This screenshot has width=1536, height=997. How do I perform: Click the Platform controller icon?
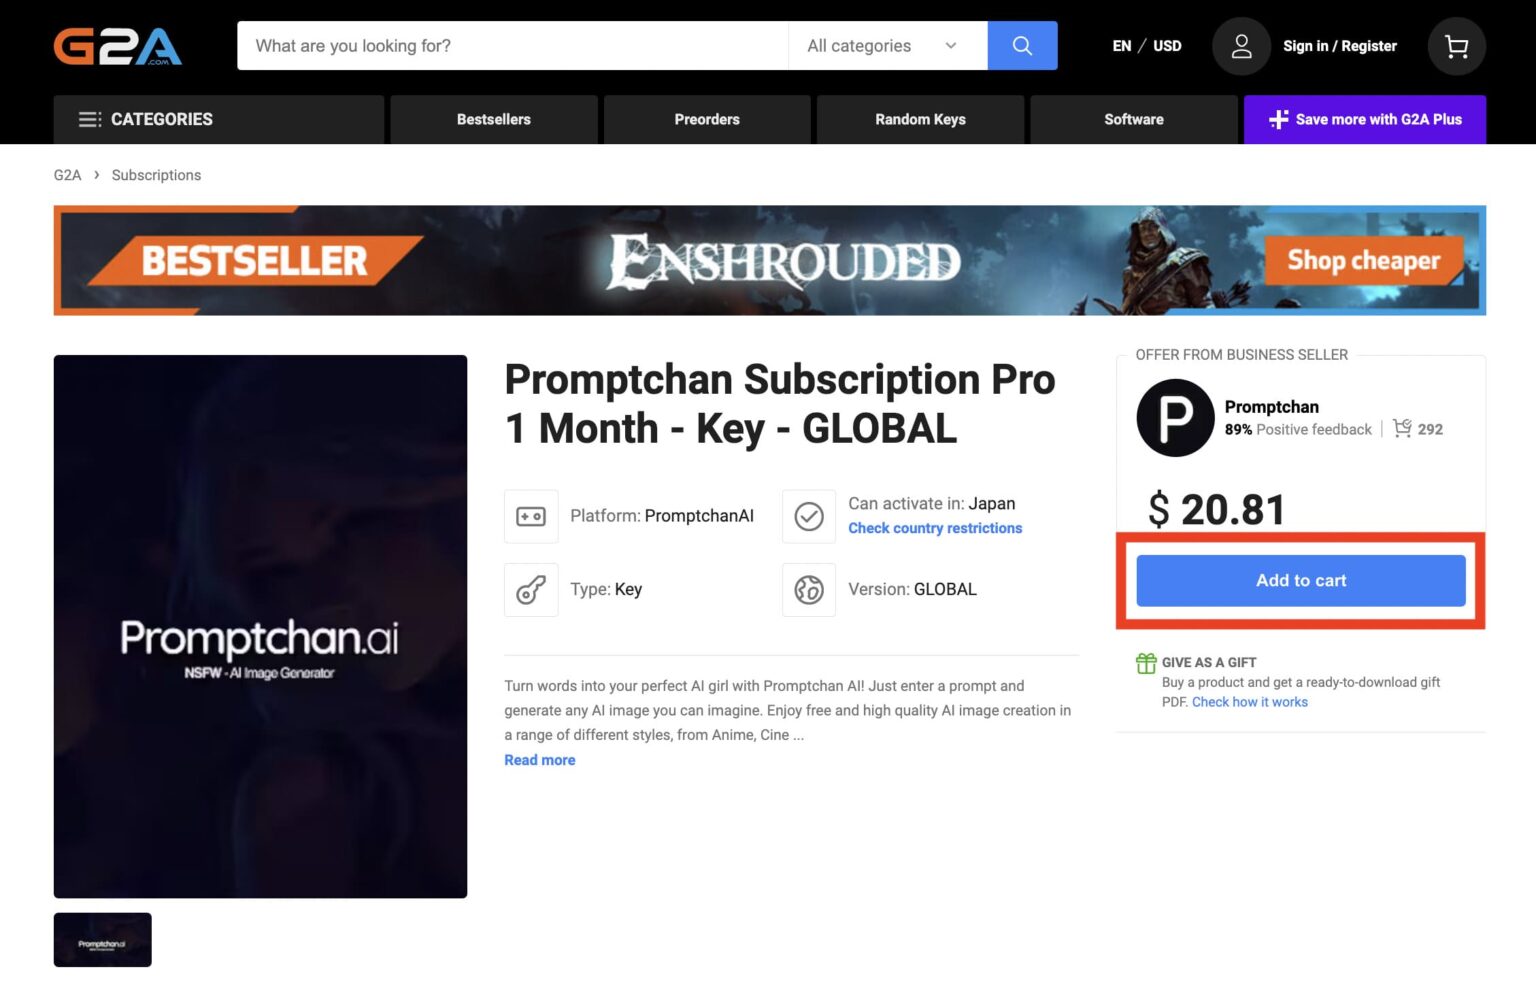point(531,516)
